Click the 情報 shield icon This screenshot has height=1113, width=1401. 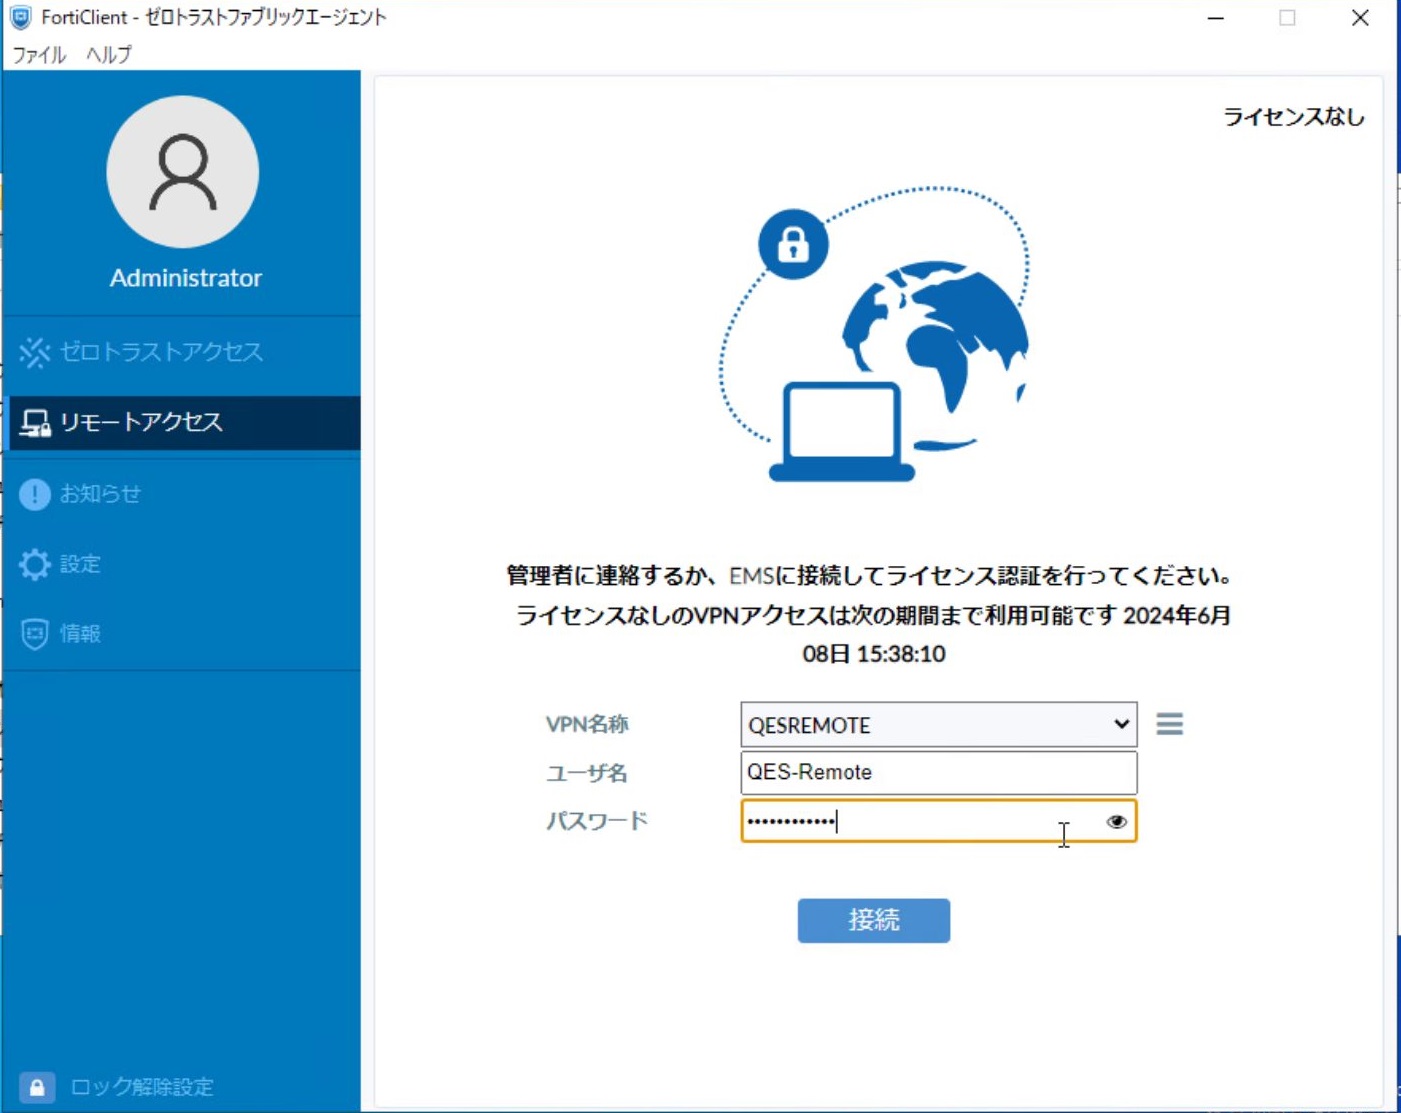pyautogui.click(x=35, y=634)
